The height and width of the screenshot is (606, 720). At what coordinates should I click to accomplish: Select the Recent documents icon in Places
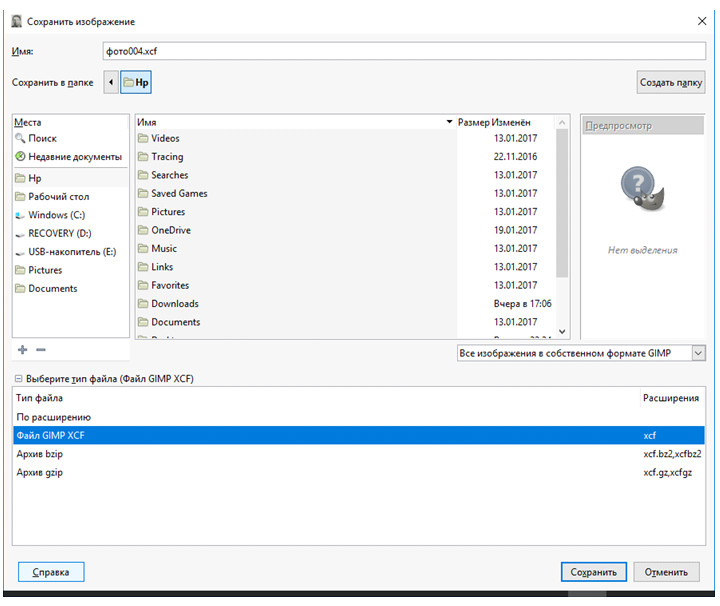click(20, 157)
